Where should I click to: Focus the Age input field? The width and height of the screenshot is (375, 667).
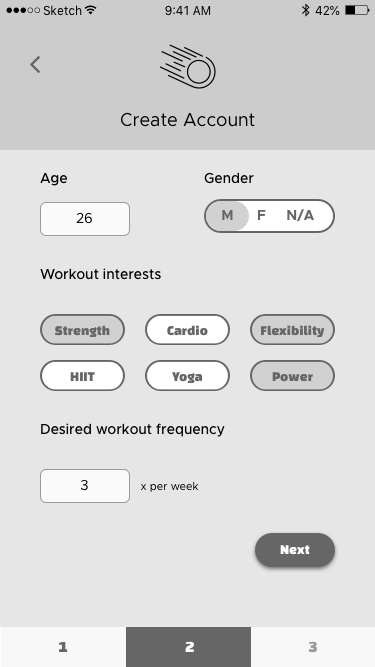[85, 219]
